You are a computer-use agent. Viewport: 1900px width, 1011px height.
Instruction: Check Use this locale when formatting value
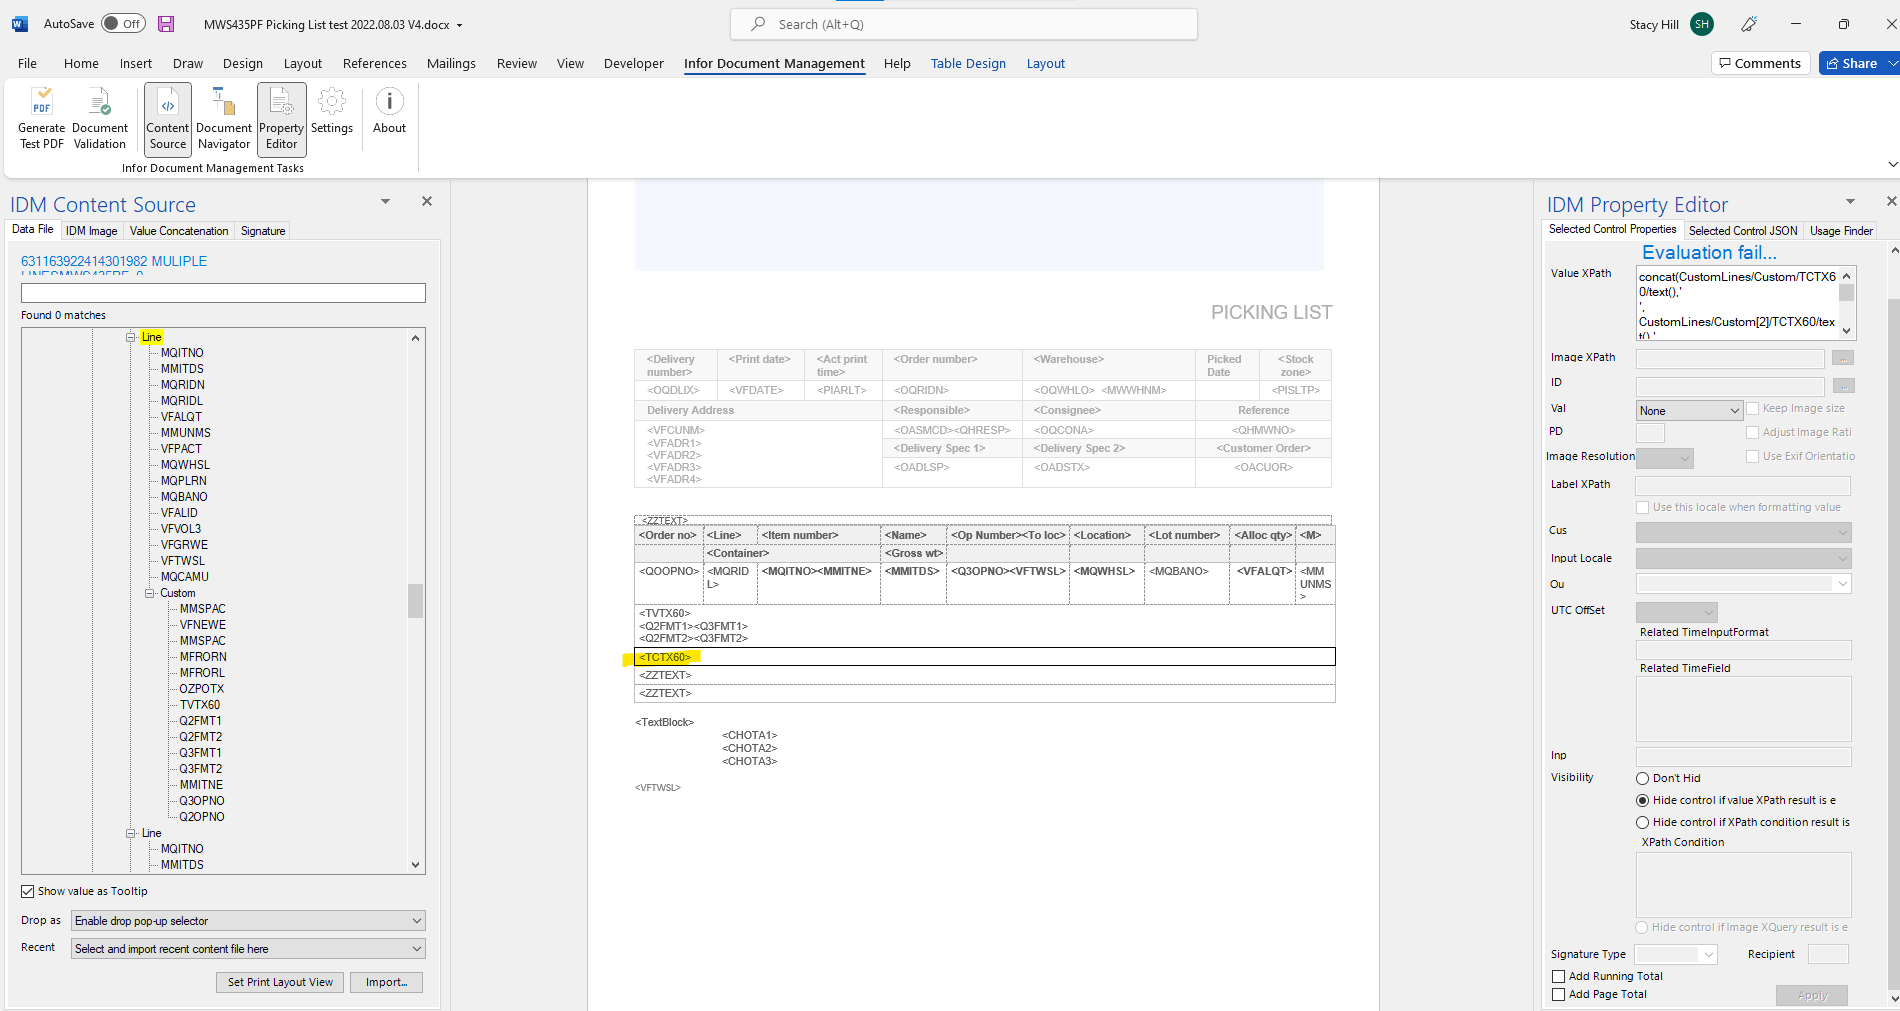(x=1642, y=507)
